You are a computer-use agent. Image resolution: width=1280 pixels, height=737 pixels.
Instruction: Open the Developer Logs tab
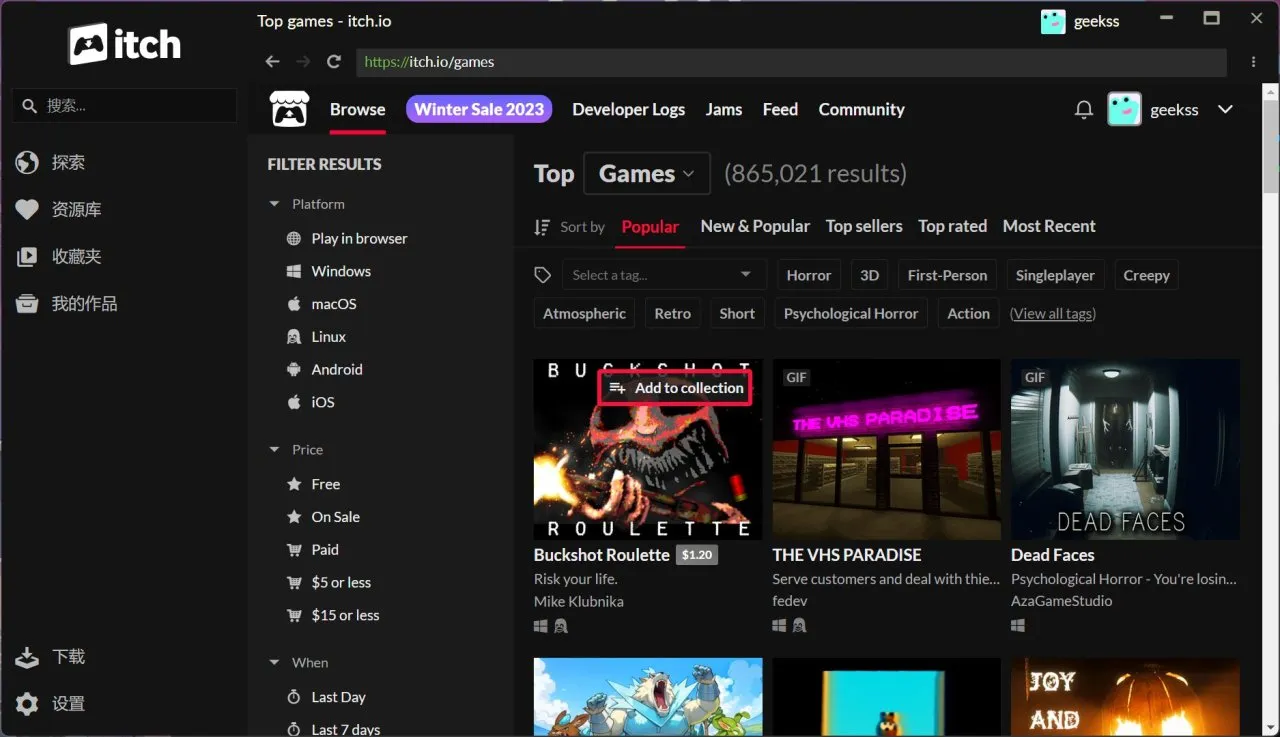point(628,110)
